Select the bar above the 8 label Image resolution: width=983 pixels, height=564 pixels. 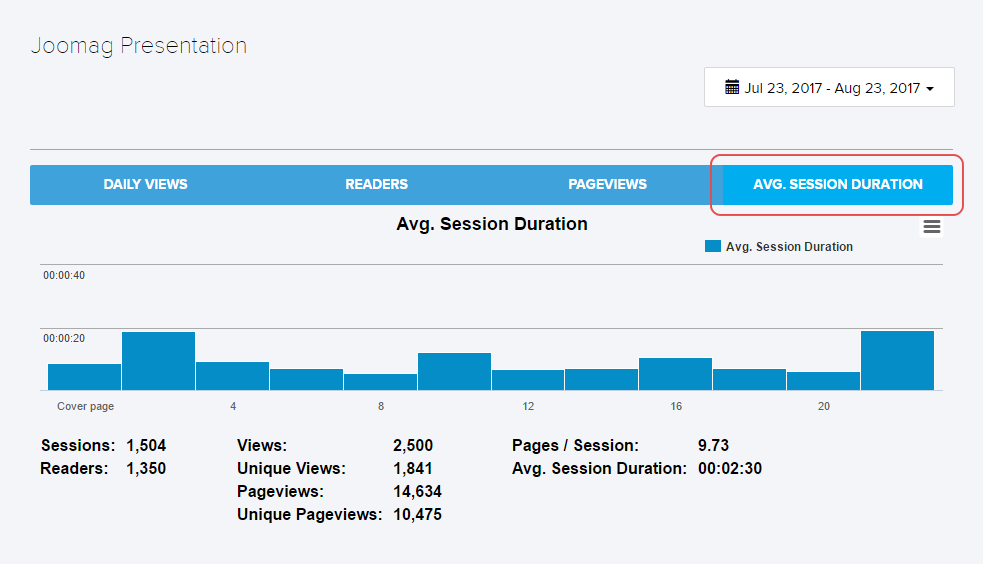click(x=380, y=382)
